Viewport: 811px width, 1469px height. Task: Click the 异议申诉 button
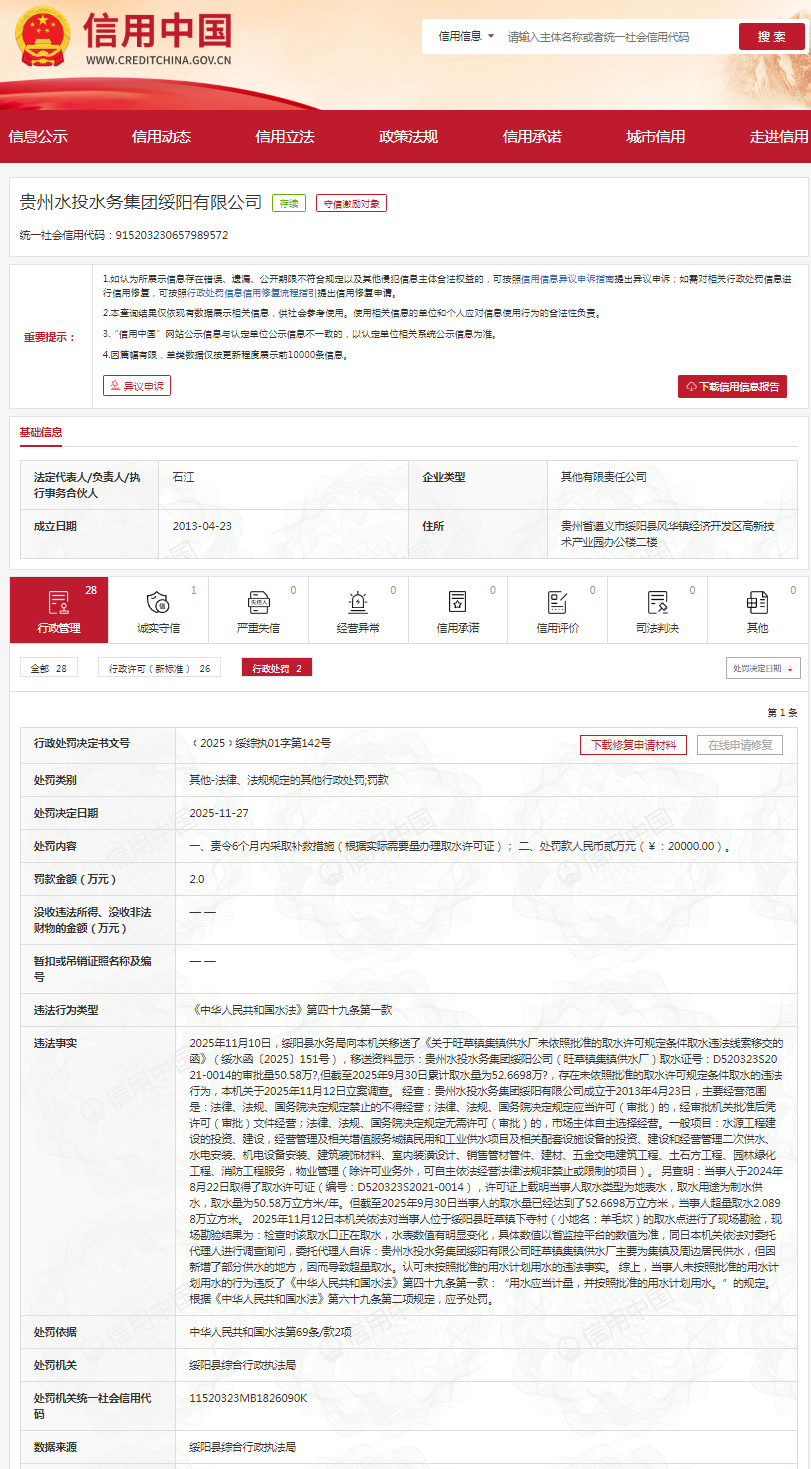coord(137,385)
